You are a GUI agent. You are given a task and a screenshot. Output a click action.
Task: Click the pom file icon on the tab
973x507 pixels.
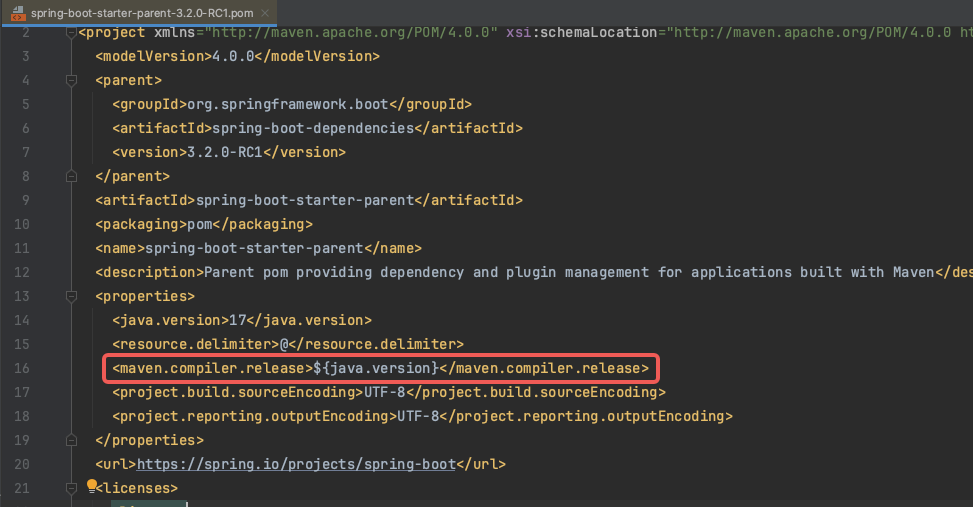(19, 12)
